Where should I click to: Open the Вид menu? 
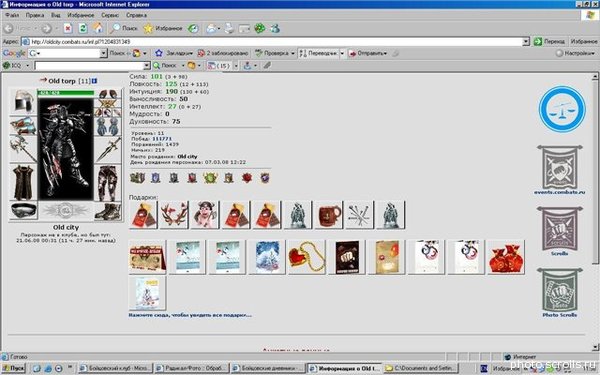56,15
